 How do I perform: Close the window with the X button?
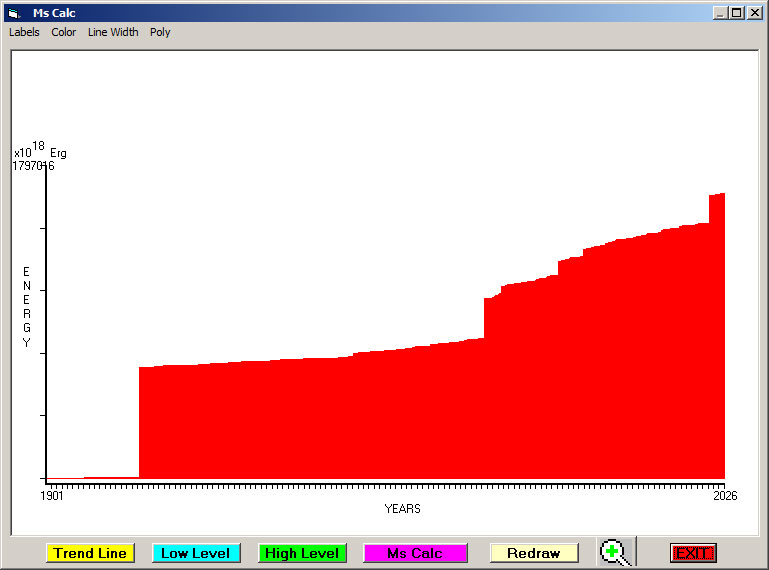(x=753, y=13)
